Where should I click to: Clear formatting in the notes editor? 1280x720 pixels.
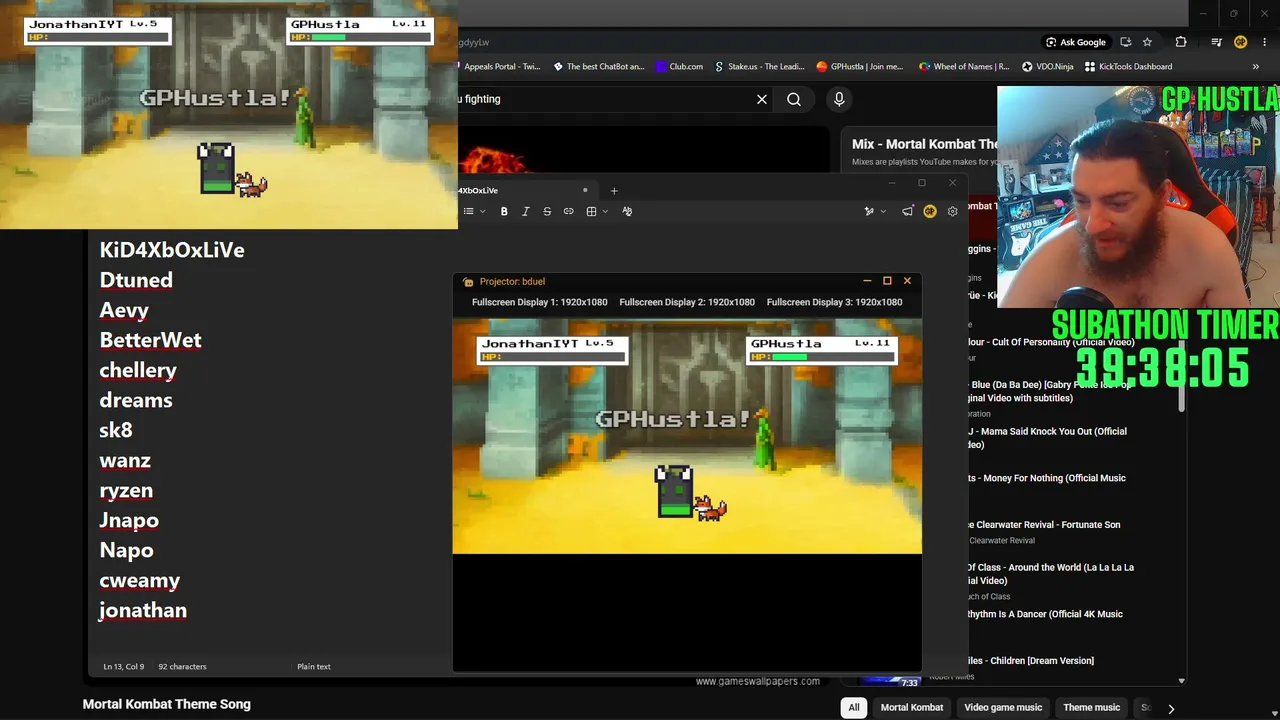point(627,211)
